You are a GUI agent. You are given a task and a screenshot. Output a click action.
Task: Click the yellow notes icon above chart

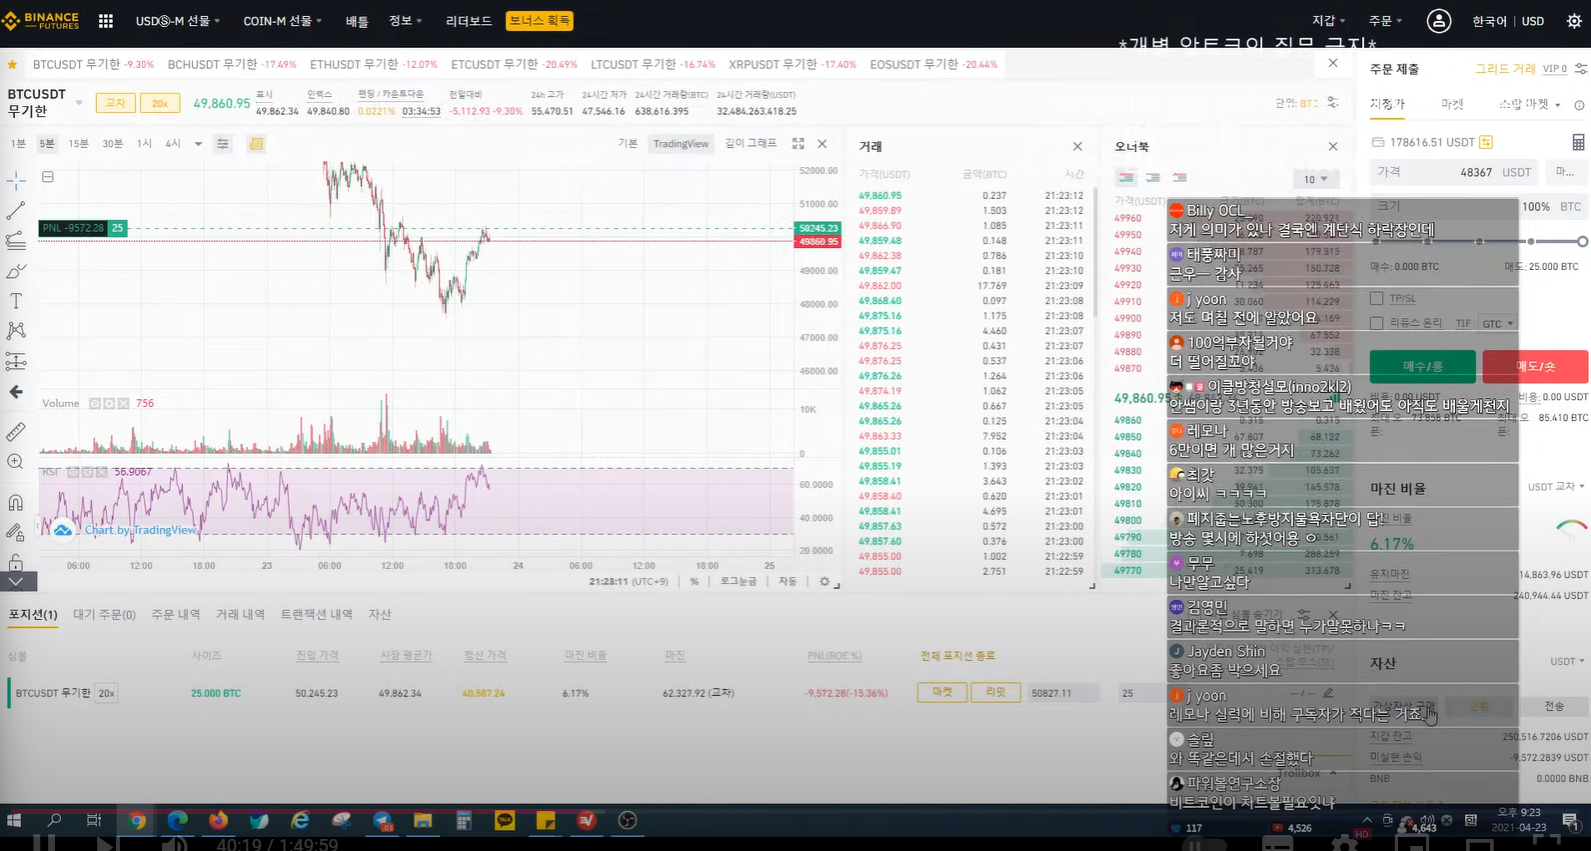tap(256, 144)
